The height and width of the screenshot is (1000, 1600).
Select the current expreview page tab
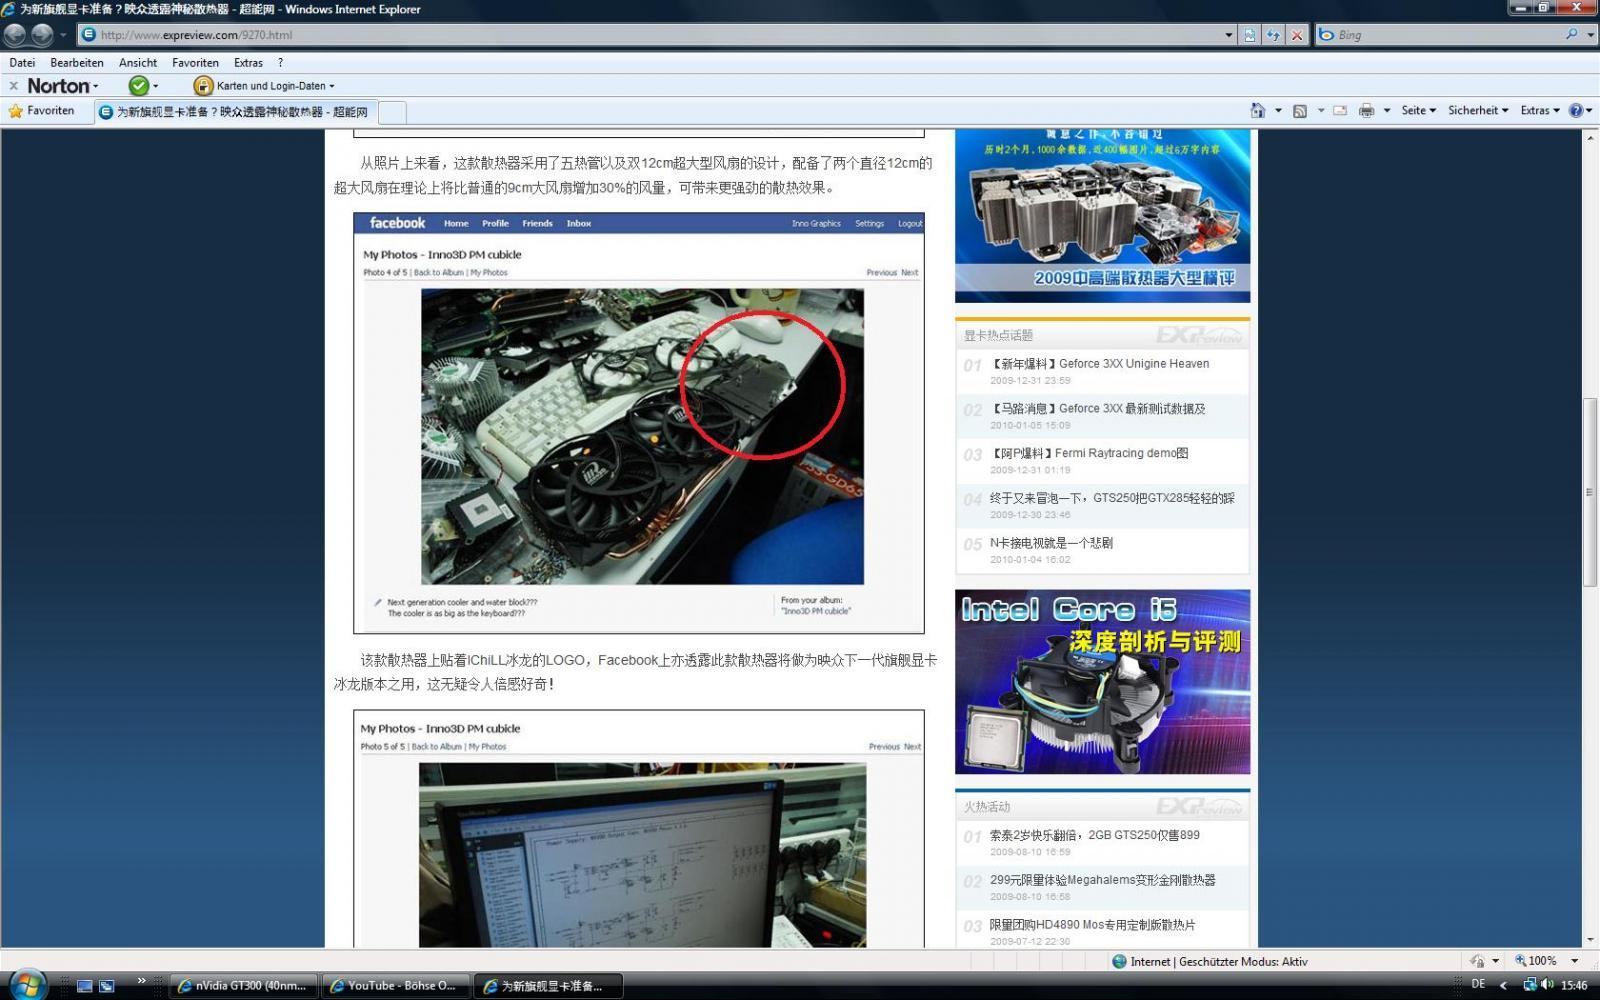pos(235,112)
